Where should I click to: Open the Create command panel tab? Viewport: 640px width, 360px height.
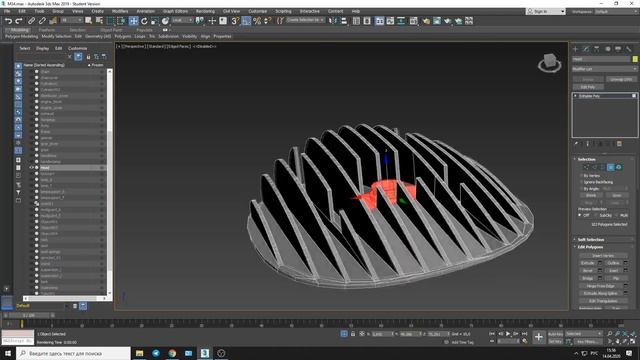576,49
